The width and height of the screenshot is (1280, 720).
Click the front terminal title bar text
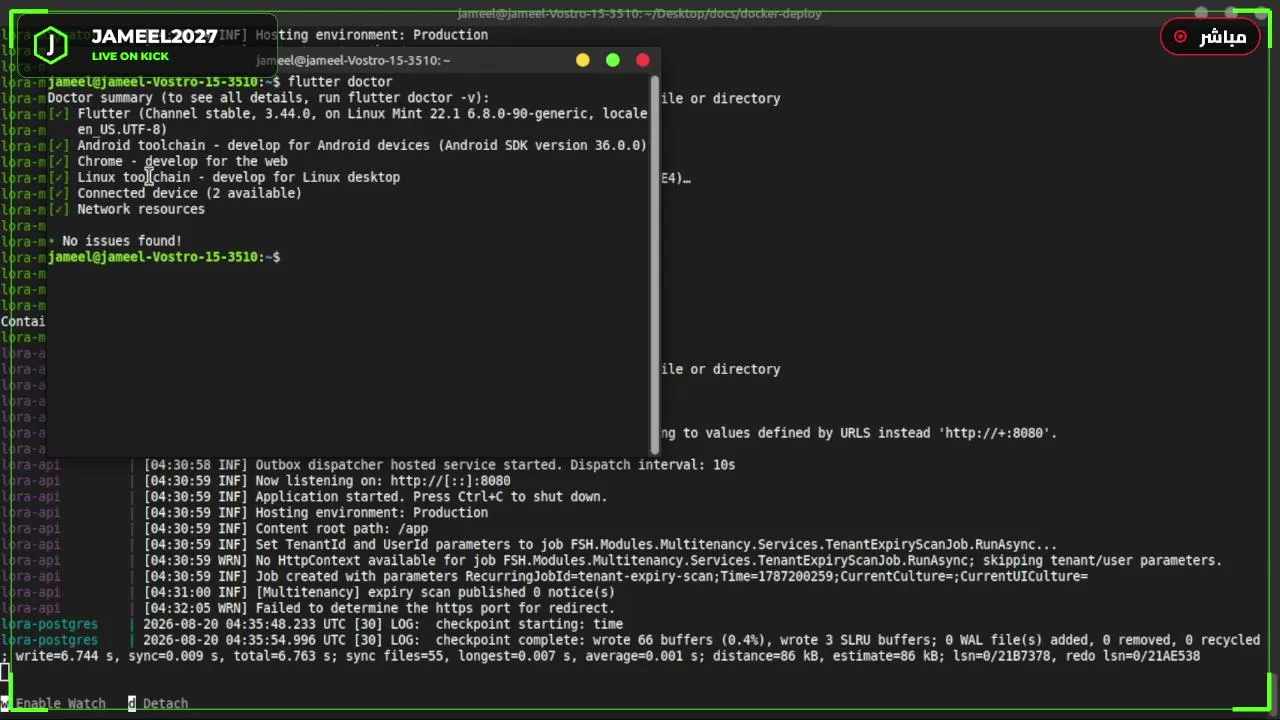point(353,60)
